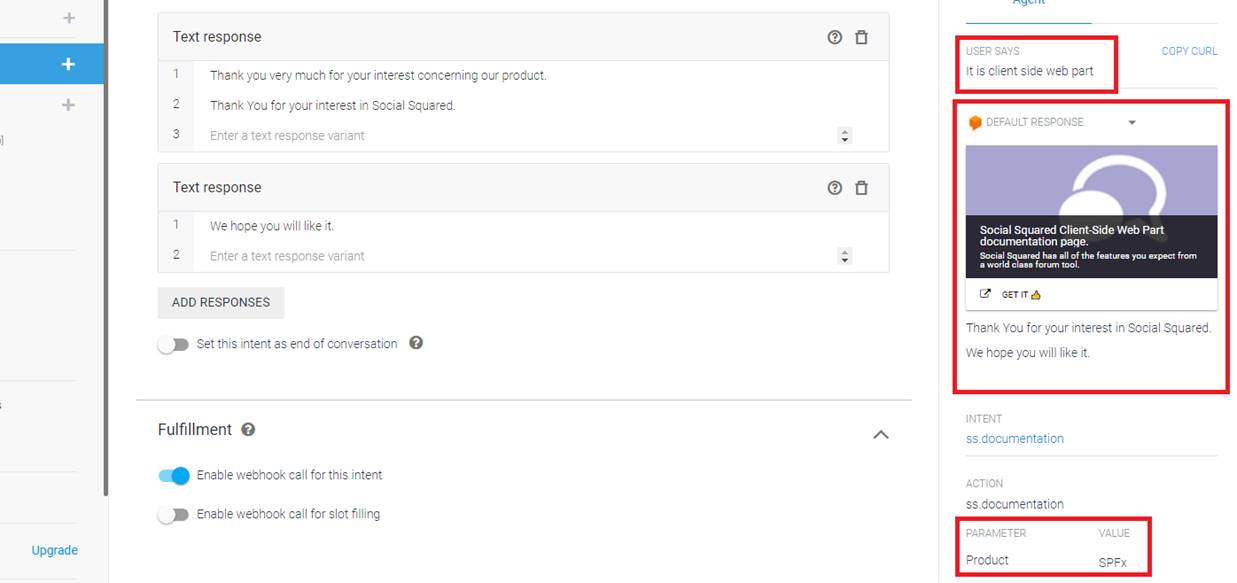
Task: Enable webhook call for slot filling
Action: click(174, 515)
